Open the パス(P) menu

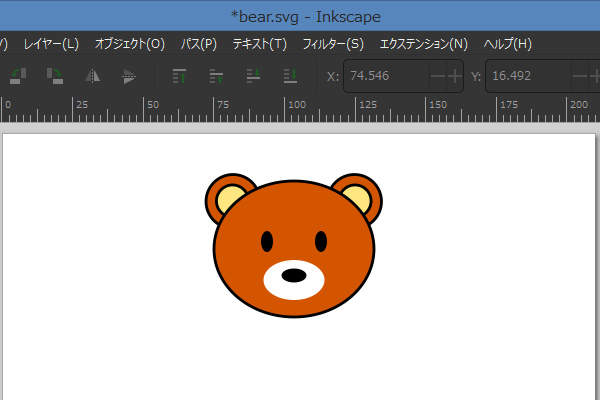[198, 44]
